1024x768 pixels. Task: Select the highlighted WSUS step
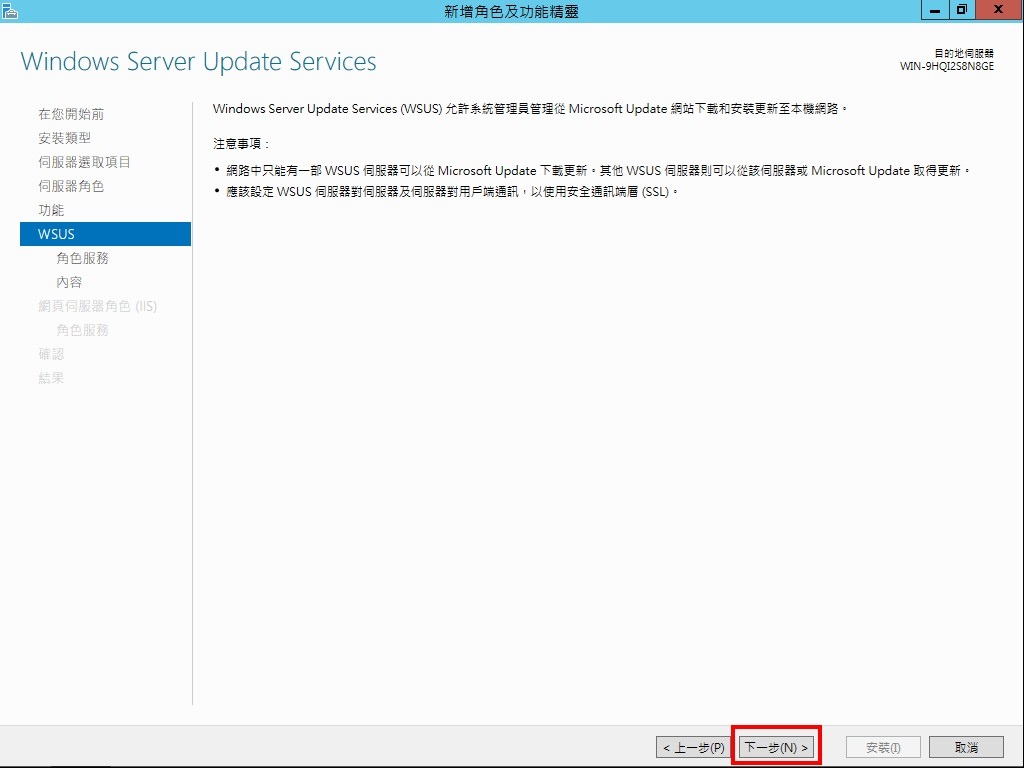click(x=105, y=234)
